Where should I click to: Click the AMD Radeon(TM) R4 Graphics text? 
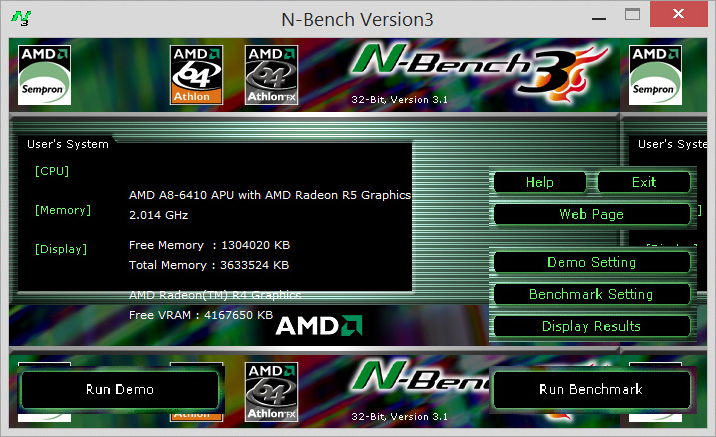tap(215, 295)
